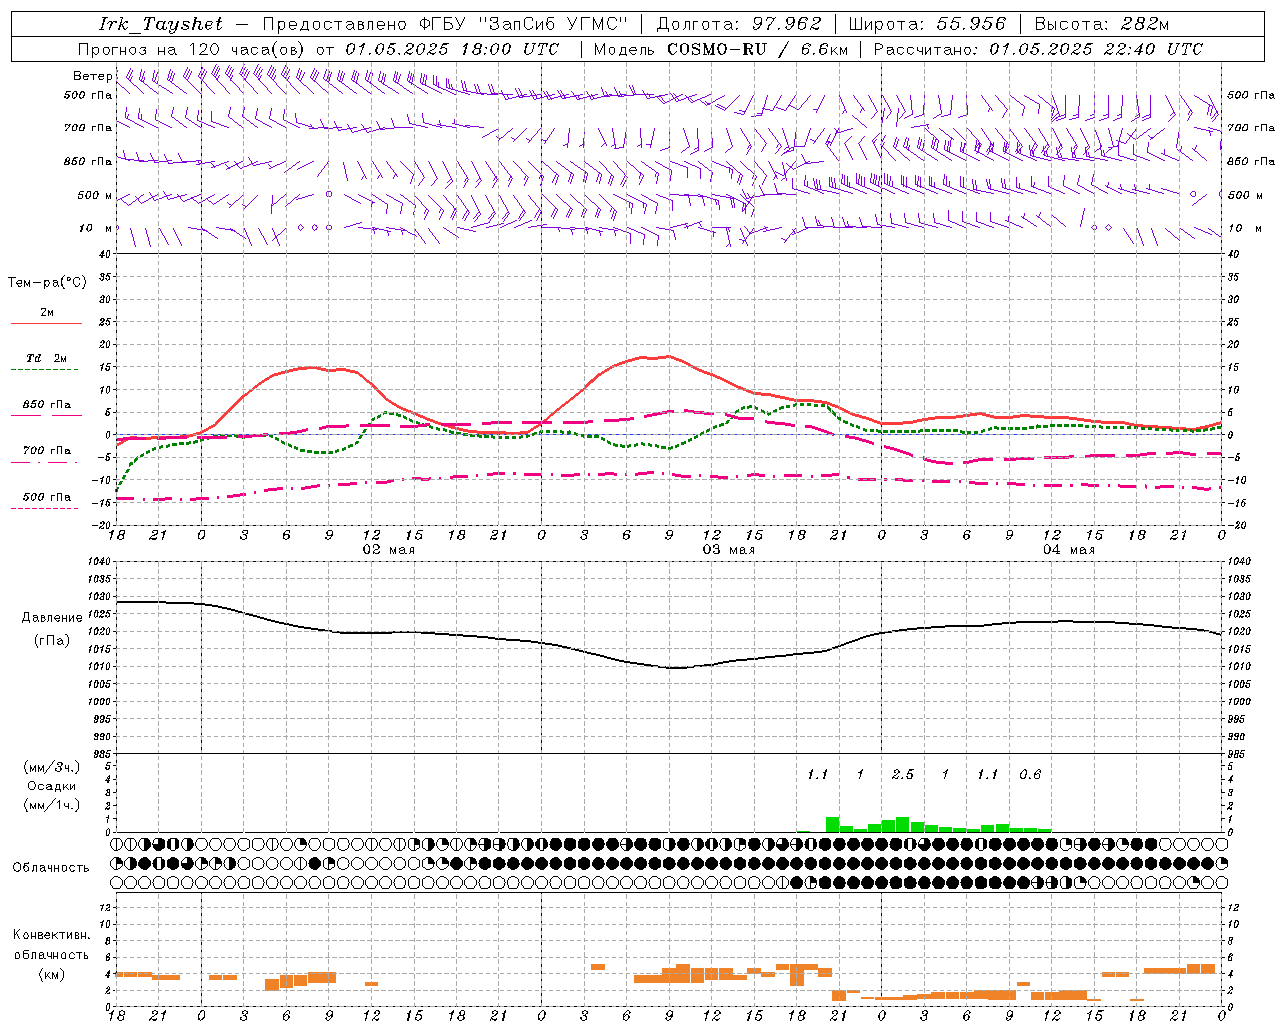Click the 700 гПа temperature legend entry
Viewport: 1280px width, 1024px height.
[x=47, y=450]
